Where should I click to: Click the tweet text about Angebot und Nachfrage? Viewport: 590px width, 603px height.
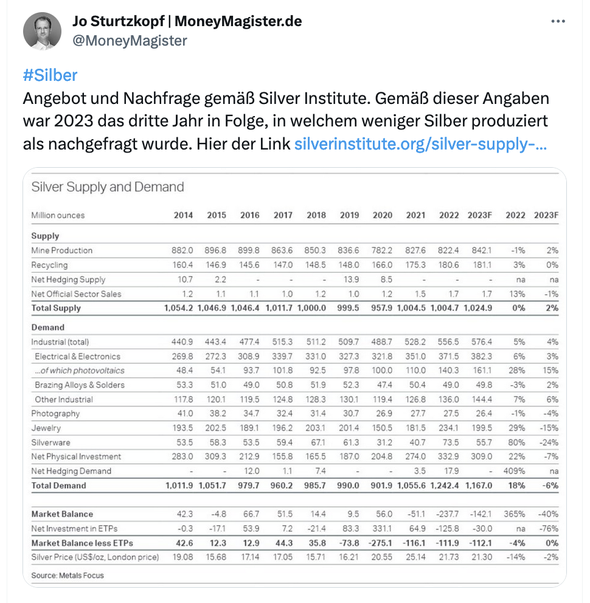pos(286,121)
